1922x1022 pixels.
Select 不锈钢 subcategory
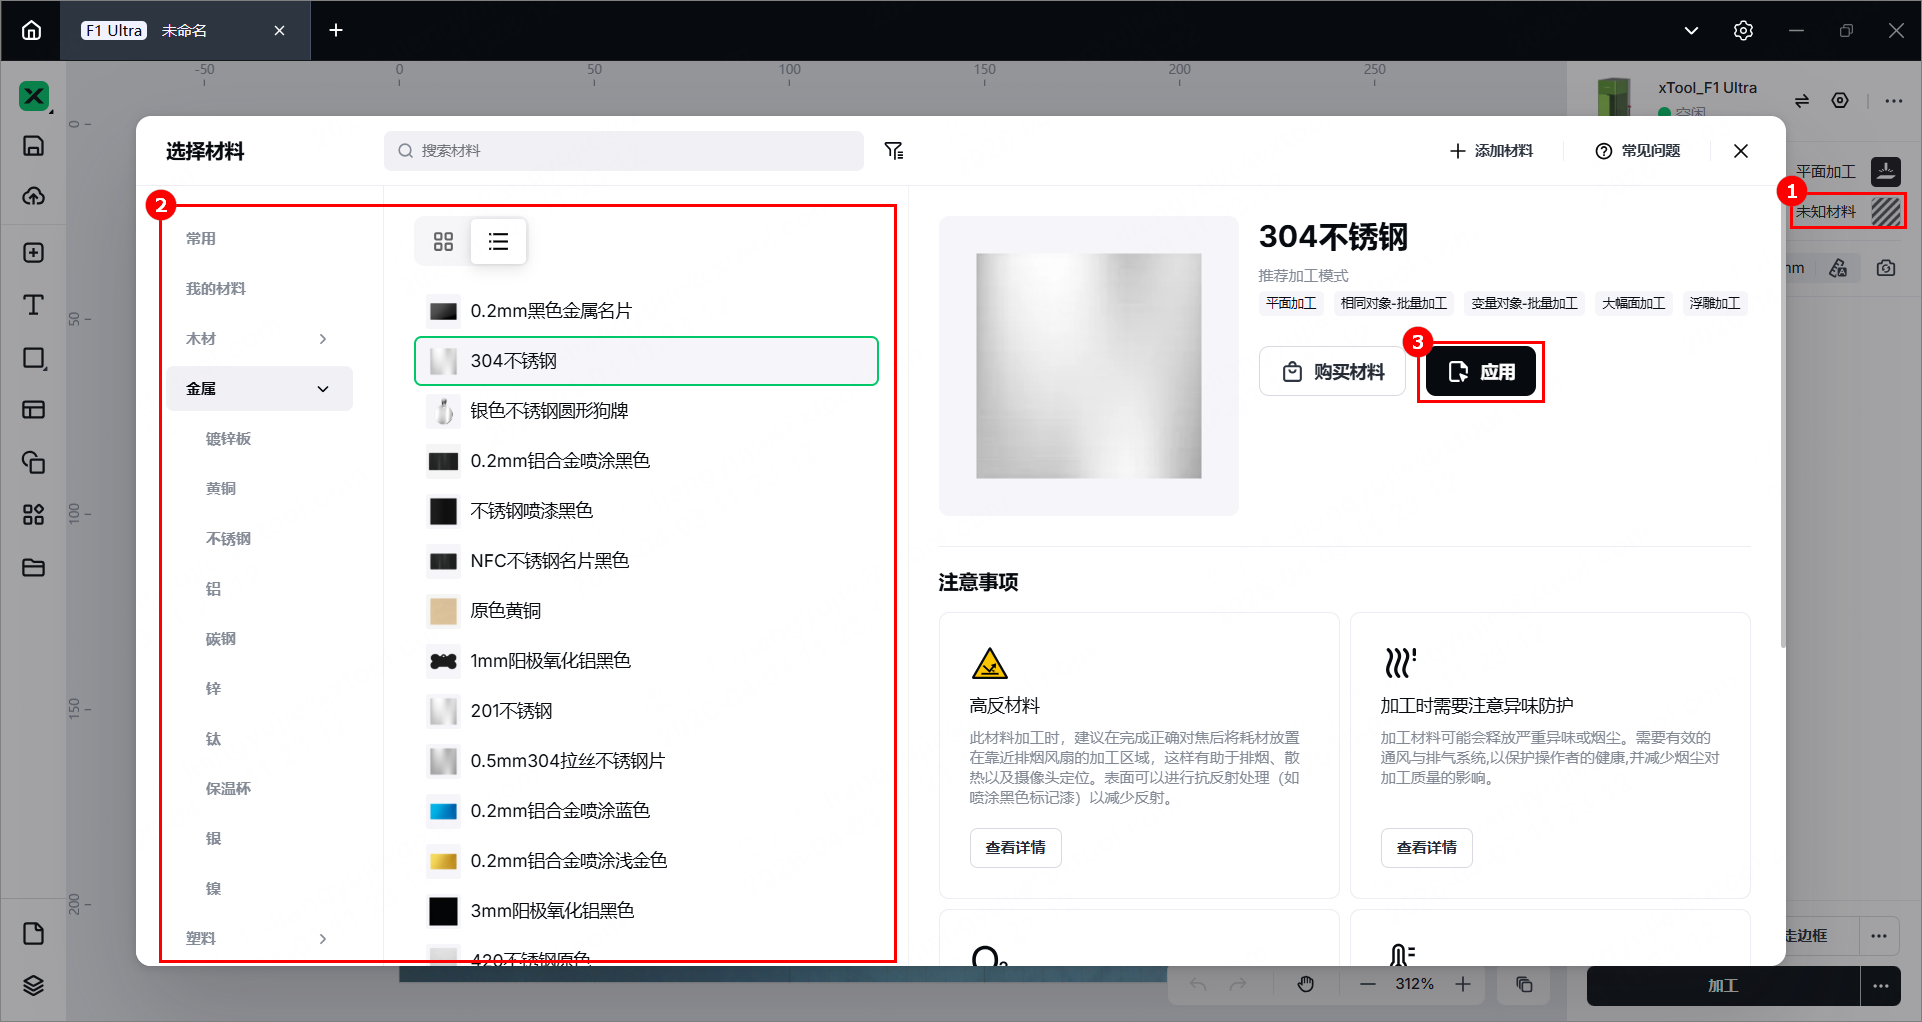coord(228,539)
